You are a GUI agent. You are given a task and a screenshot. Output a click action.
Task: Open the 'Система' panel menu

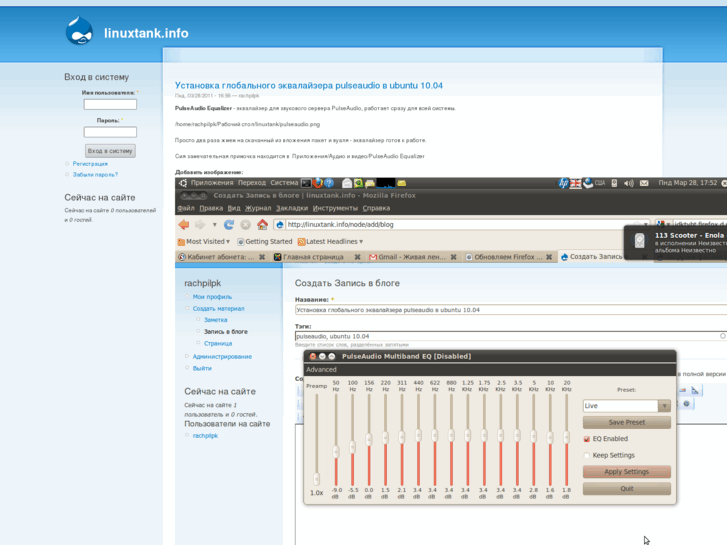(x=284, y=183)
